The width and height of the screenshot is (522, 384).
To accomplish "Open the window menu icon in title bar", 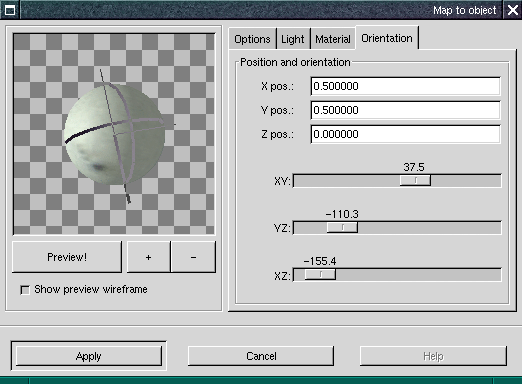I will (x=10, y=10).
